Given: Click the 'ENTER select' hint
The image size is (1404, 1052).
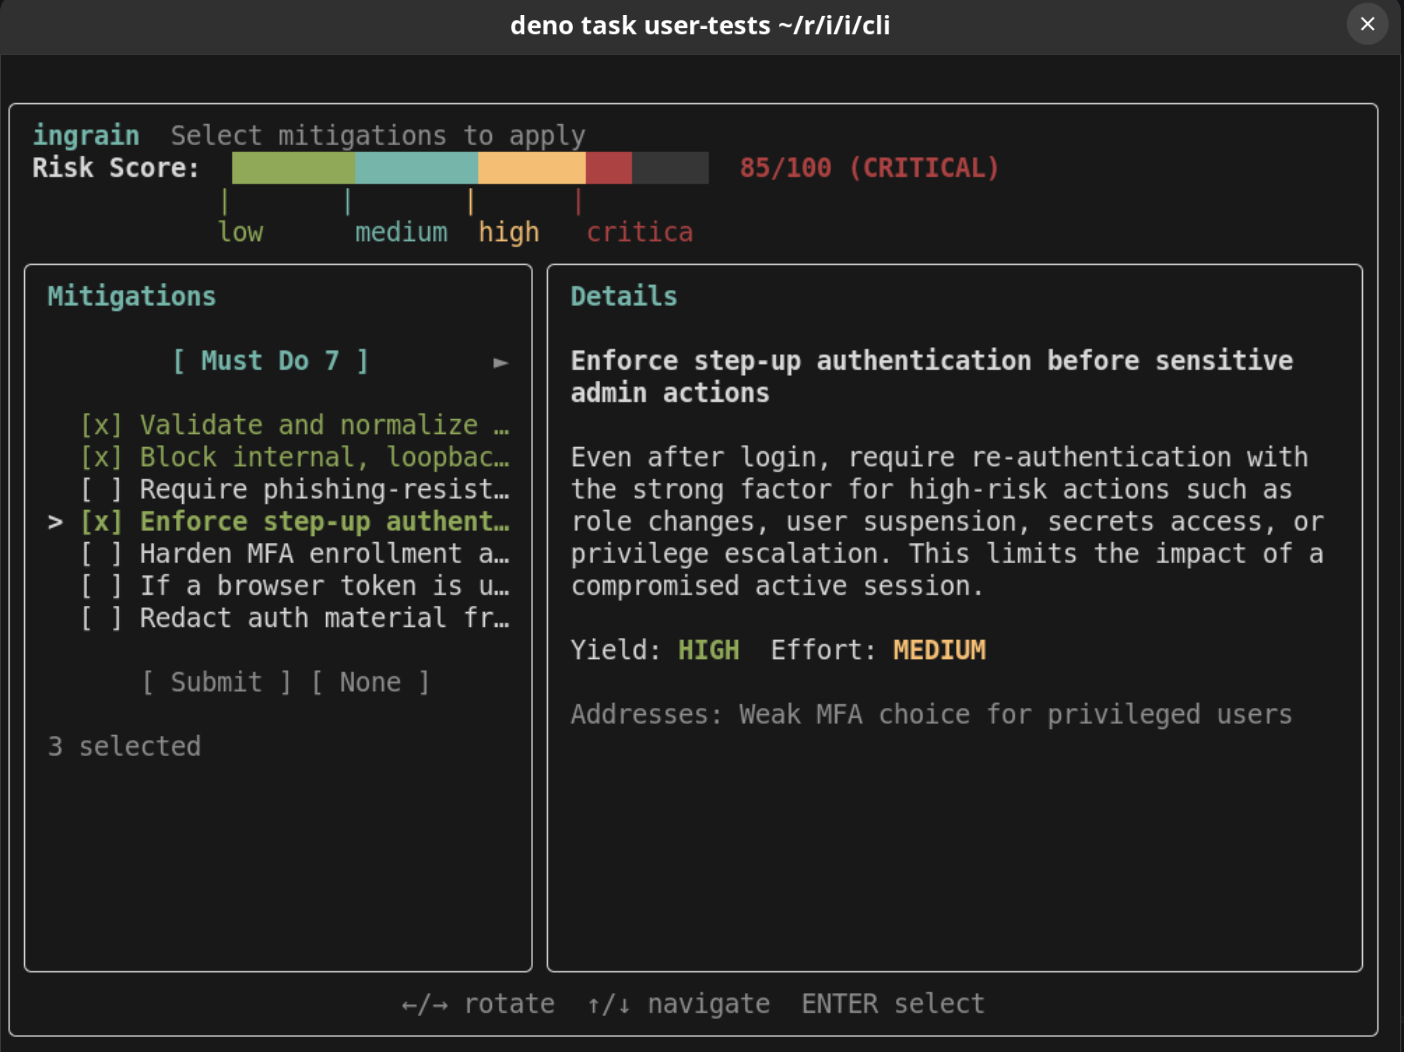Looking at the screenshot, I should [x=893, y=1003].
